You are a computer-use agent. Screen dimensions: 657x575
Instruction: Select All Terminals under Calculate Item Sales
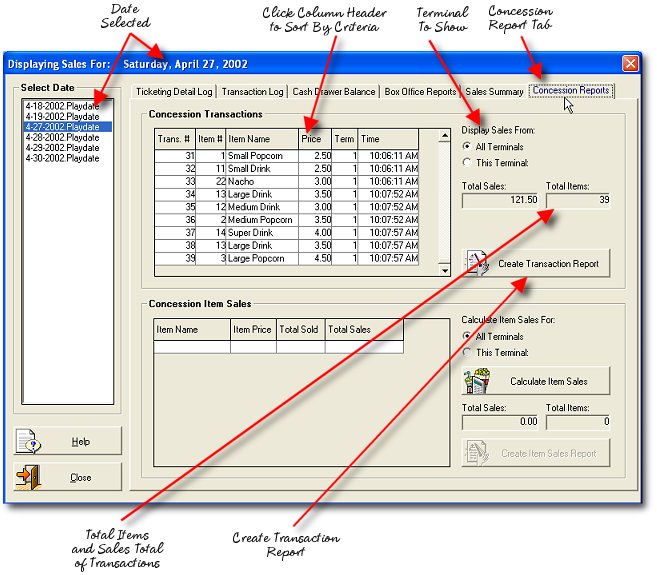pos(467,337)
